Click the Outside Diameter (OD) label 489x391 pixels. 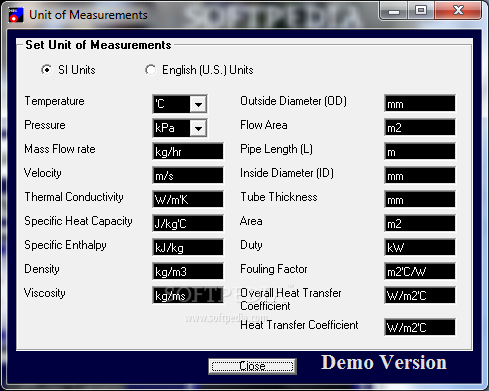coord(293,101)
